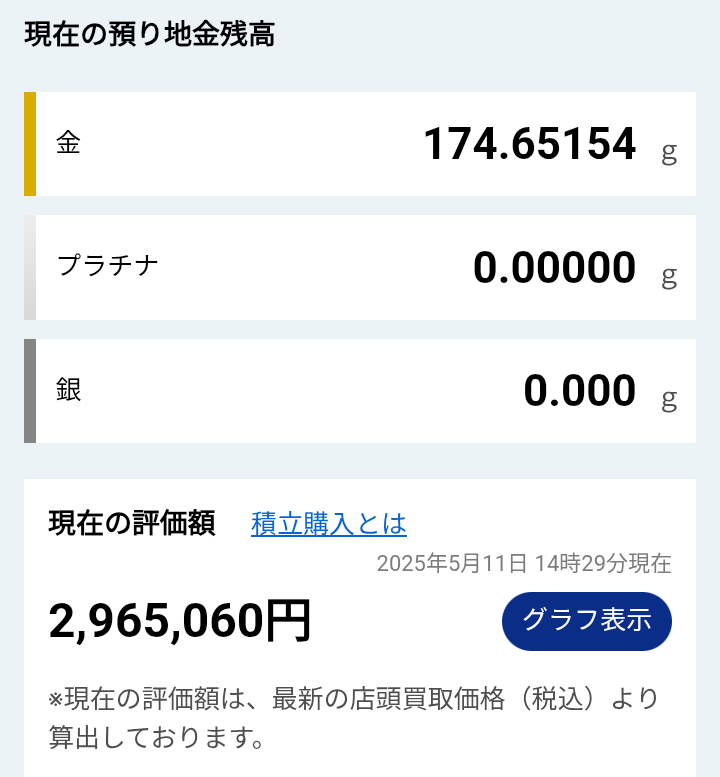The image size is (720, 777).
Task: Click the 2025年5月11日 14時29分現在 timestamp
Action: [524, 563]
